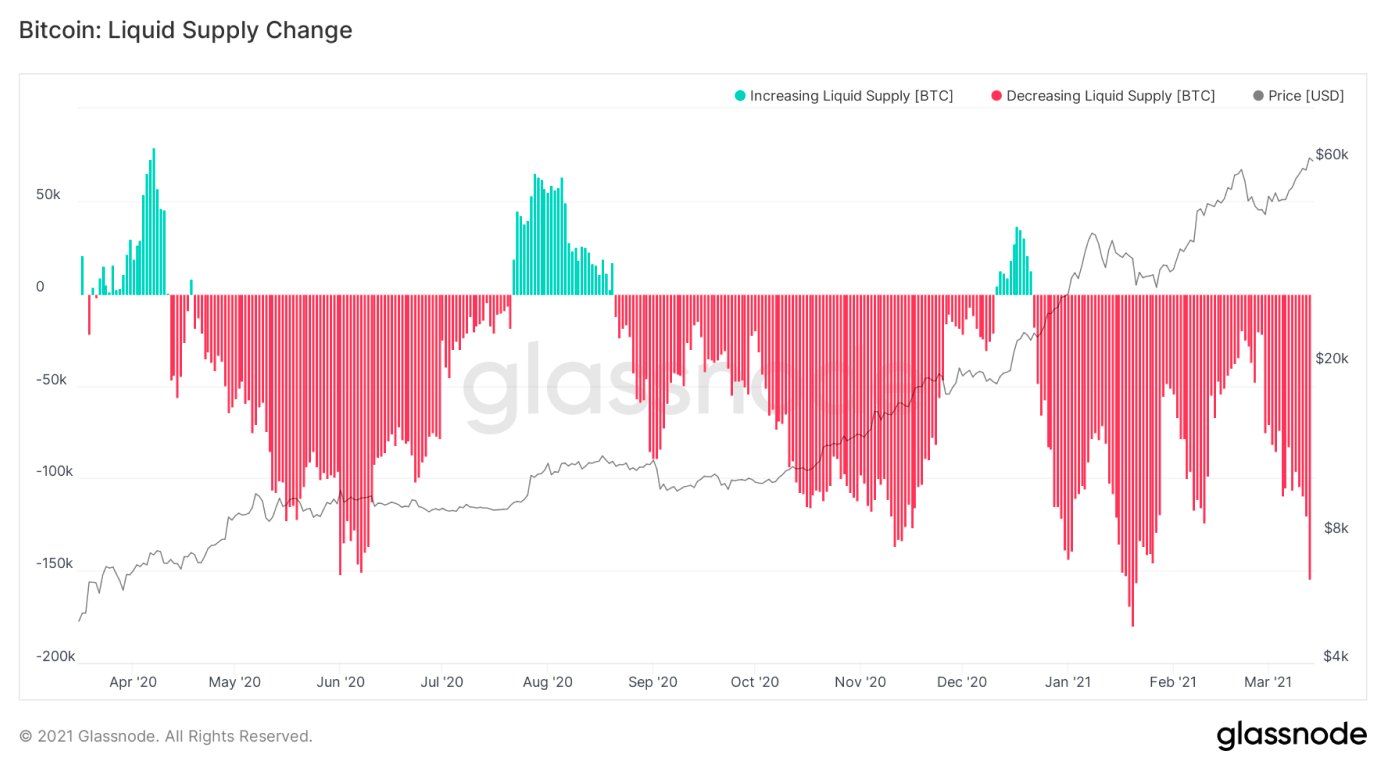Toggle the Decreasing Liquid Supply [BTC] series label
Screen dimensions: 1383x764
pos(1110,96)
